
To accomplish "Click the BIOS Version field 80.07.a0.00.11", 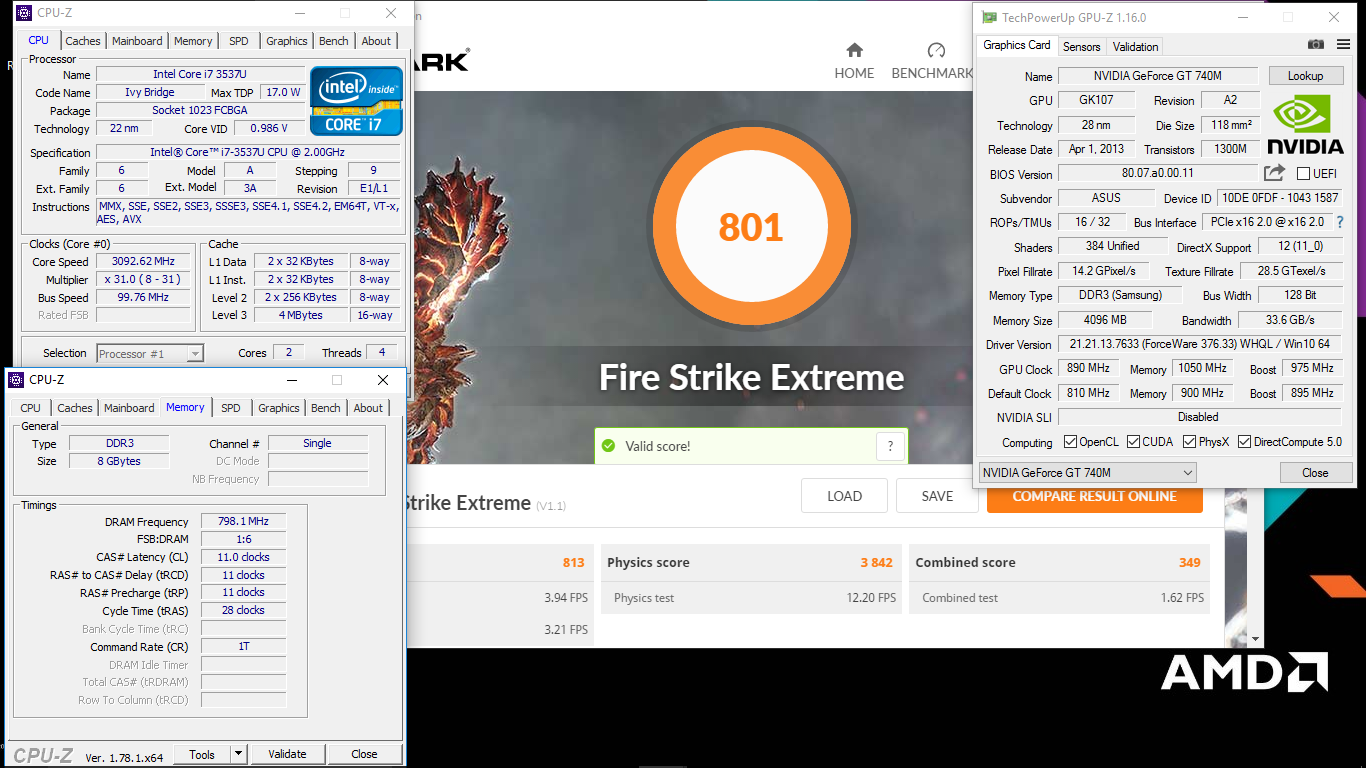I will (x=1157, y=173).
